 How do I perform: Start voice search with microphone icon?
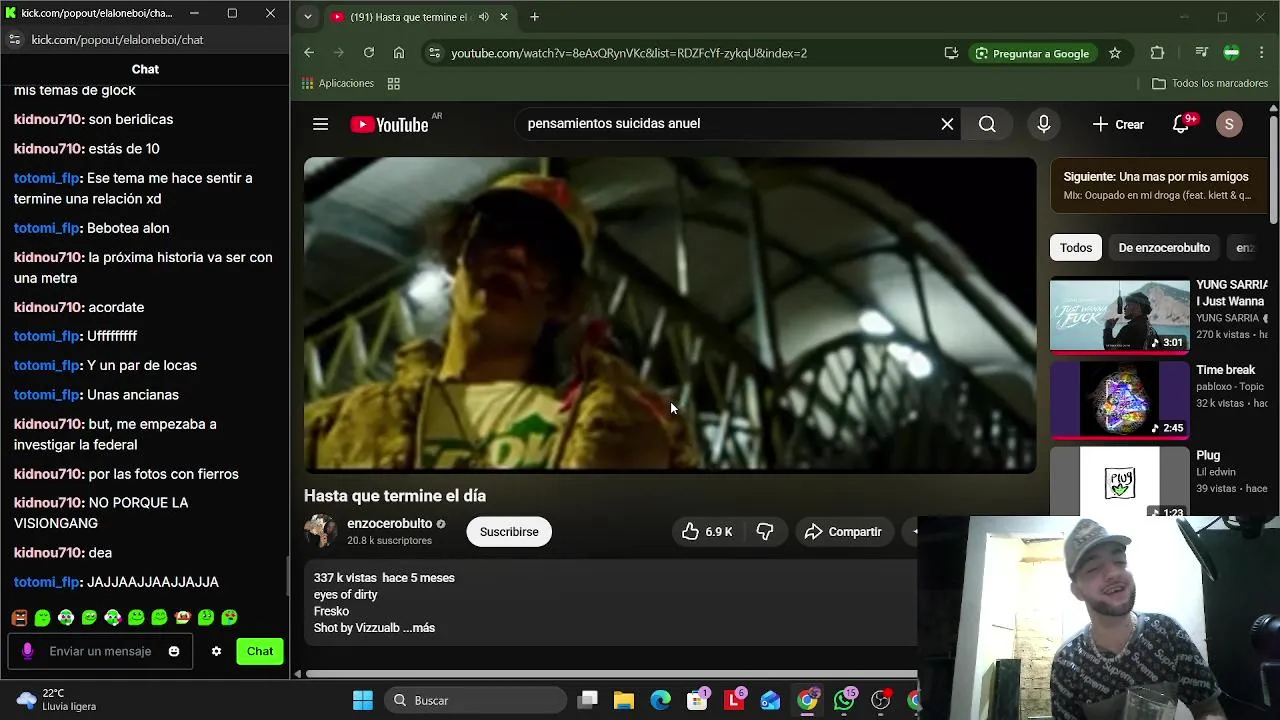tap(1043, 124)
